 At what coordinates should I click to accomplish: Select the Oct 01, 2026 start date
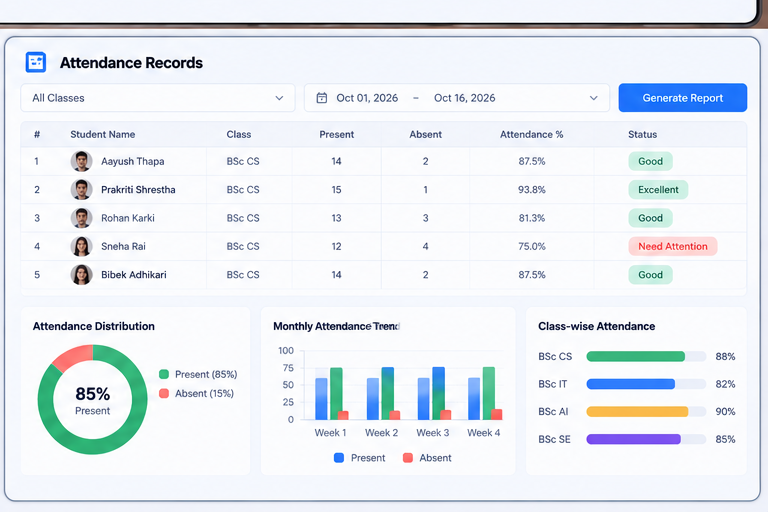pyautogui.click(x=367, y=98)
